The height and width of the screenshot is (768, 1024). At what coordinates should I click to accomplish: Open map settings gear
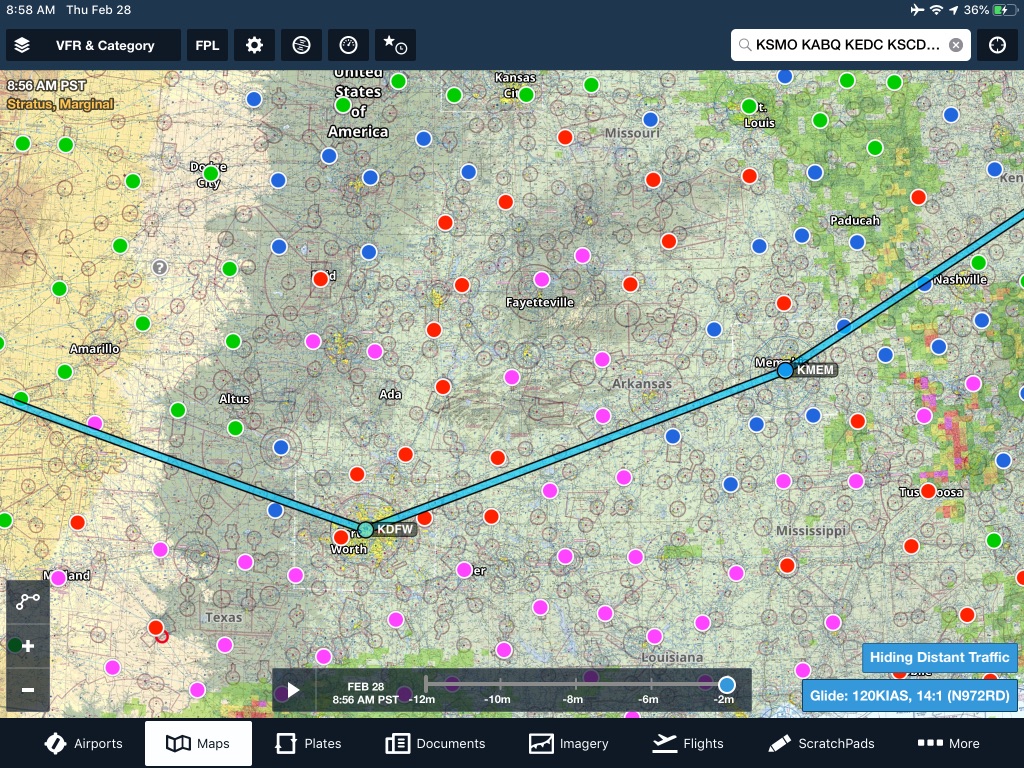pyautogui.click(x=255, y=45)
